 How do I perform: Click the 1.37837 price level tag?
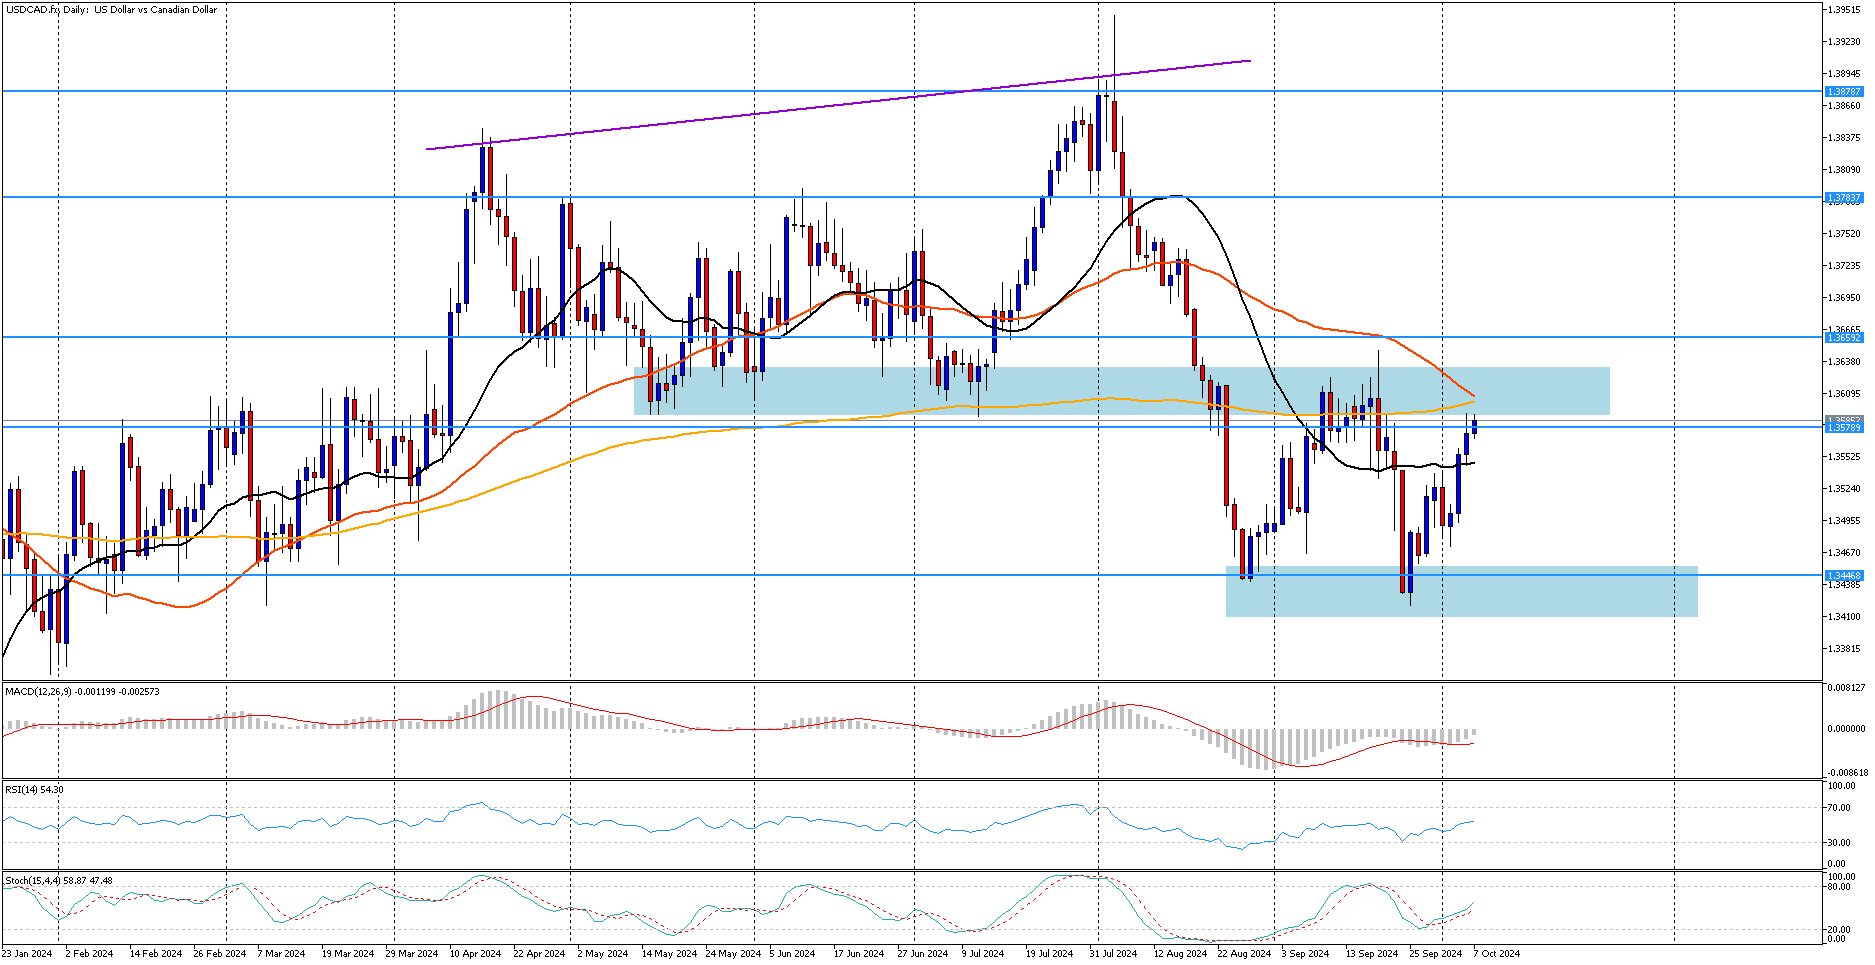tap(1844, 198)
